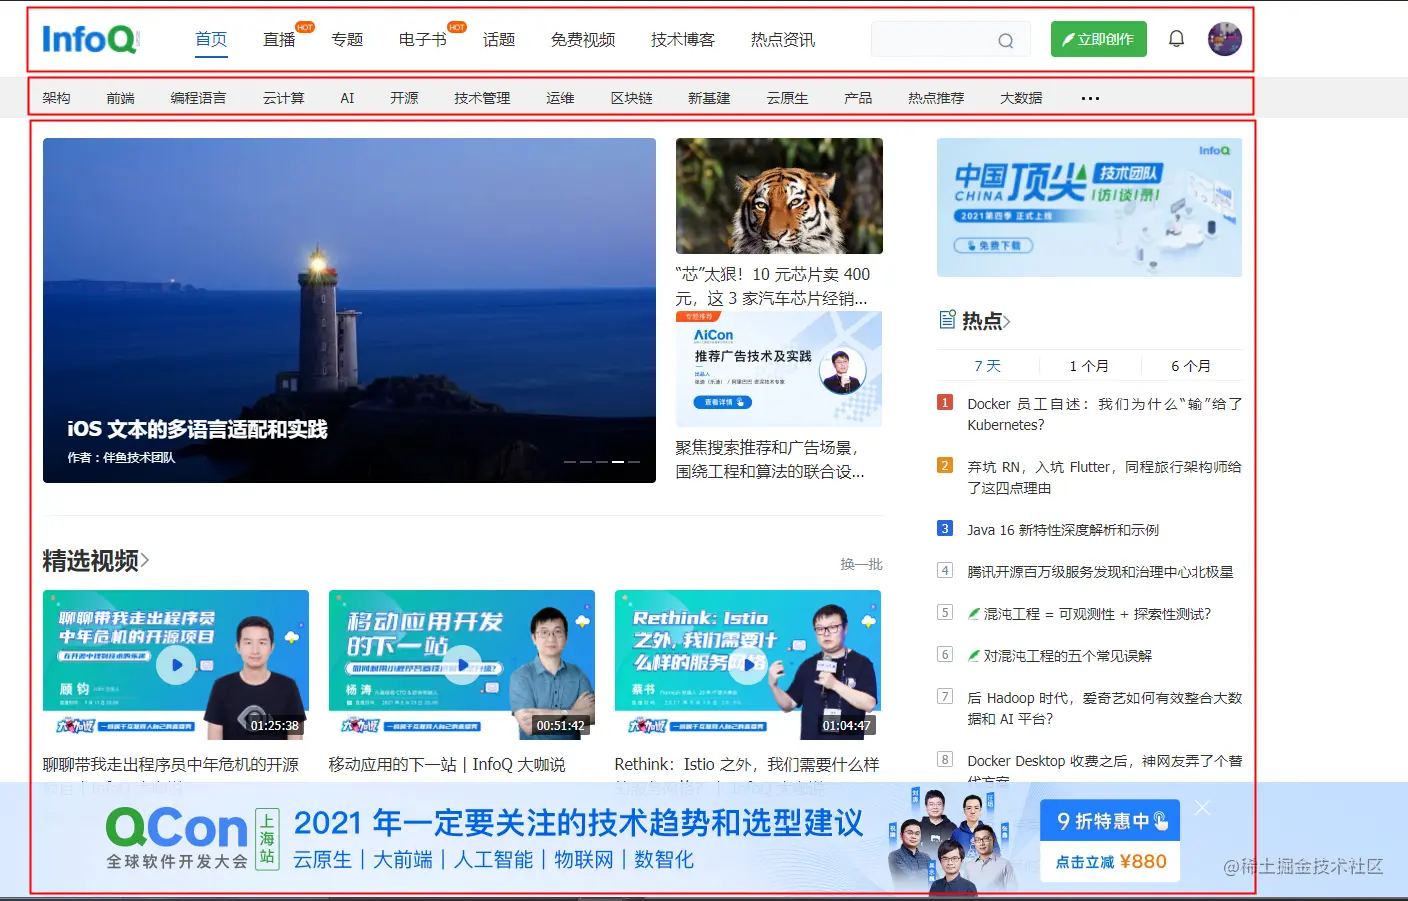The height and width of the screenshot is (901, 1408).
Task: Expand more categories with the ellipsis
Action: (x=1090, y=98)
